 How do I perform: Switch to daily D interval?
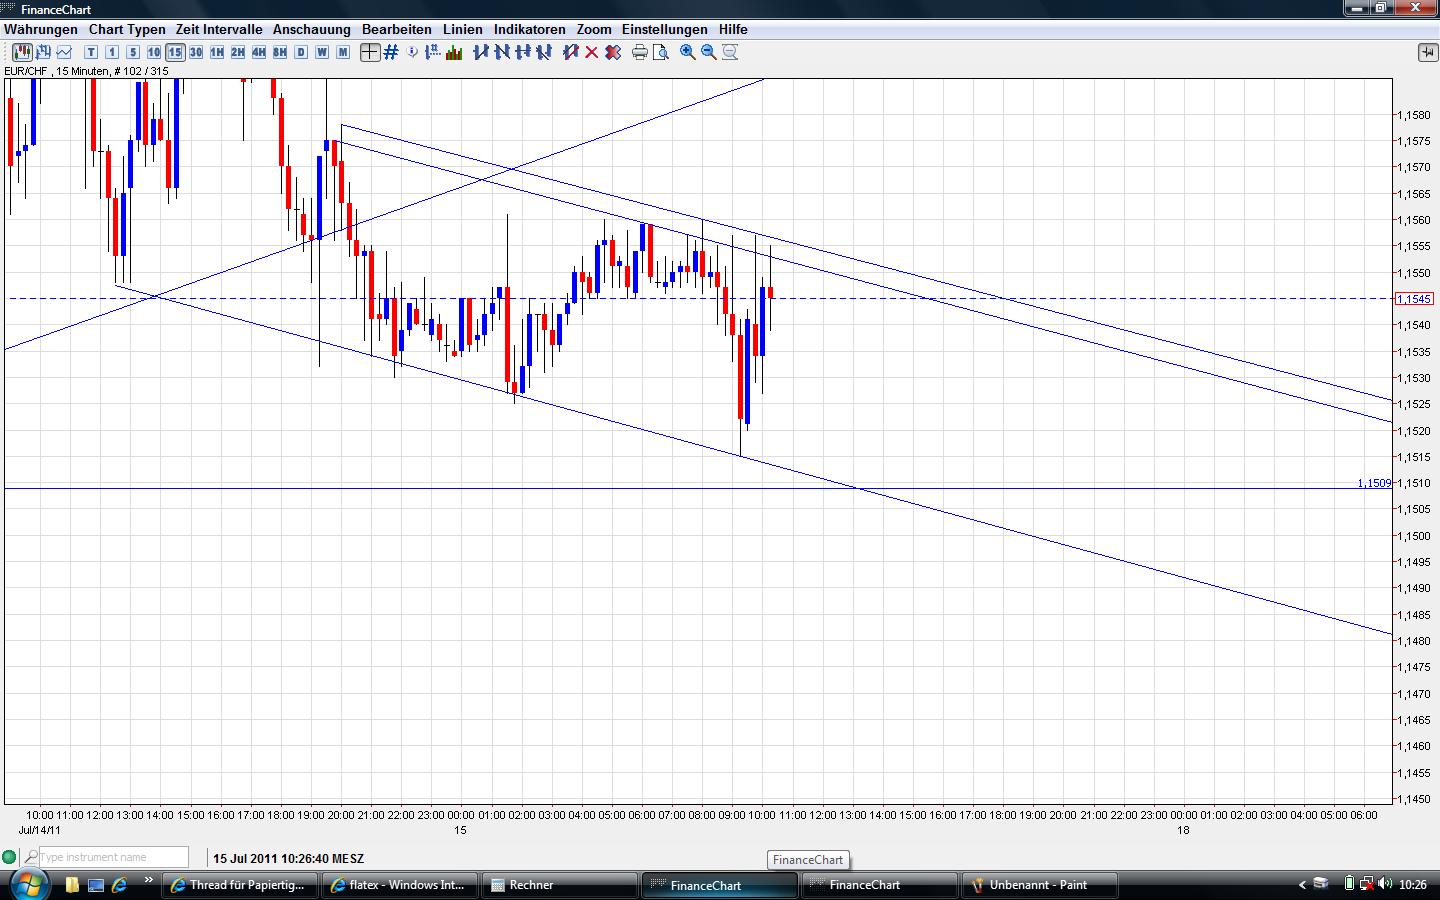(x=301, y=52)
